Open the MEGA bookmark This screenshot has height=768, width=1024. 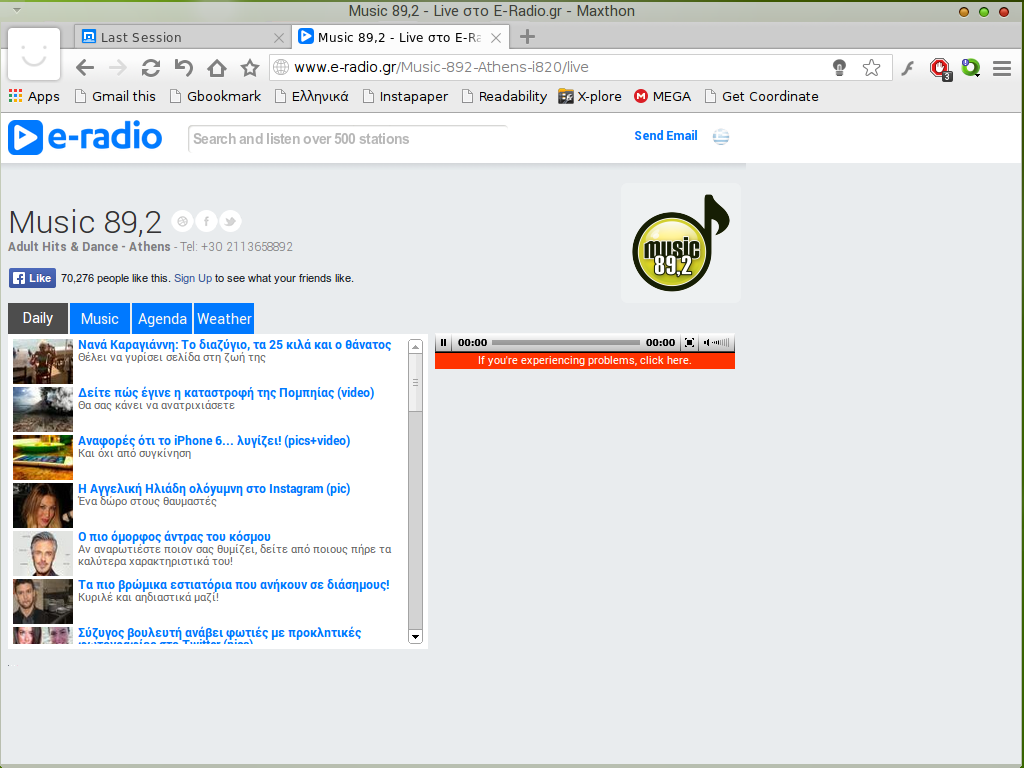click(663, 97)
